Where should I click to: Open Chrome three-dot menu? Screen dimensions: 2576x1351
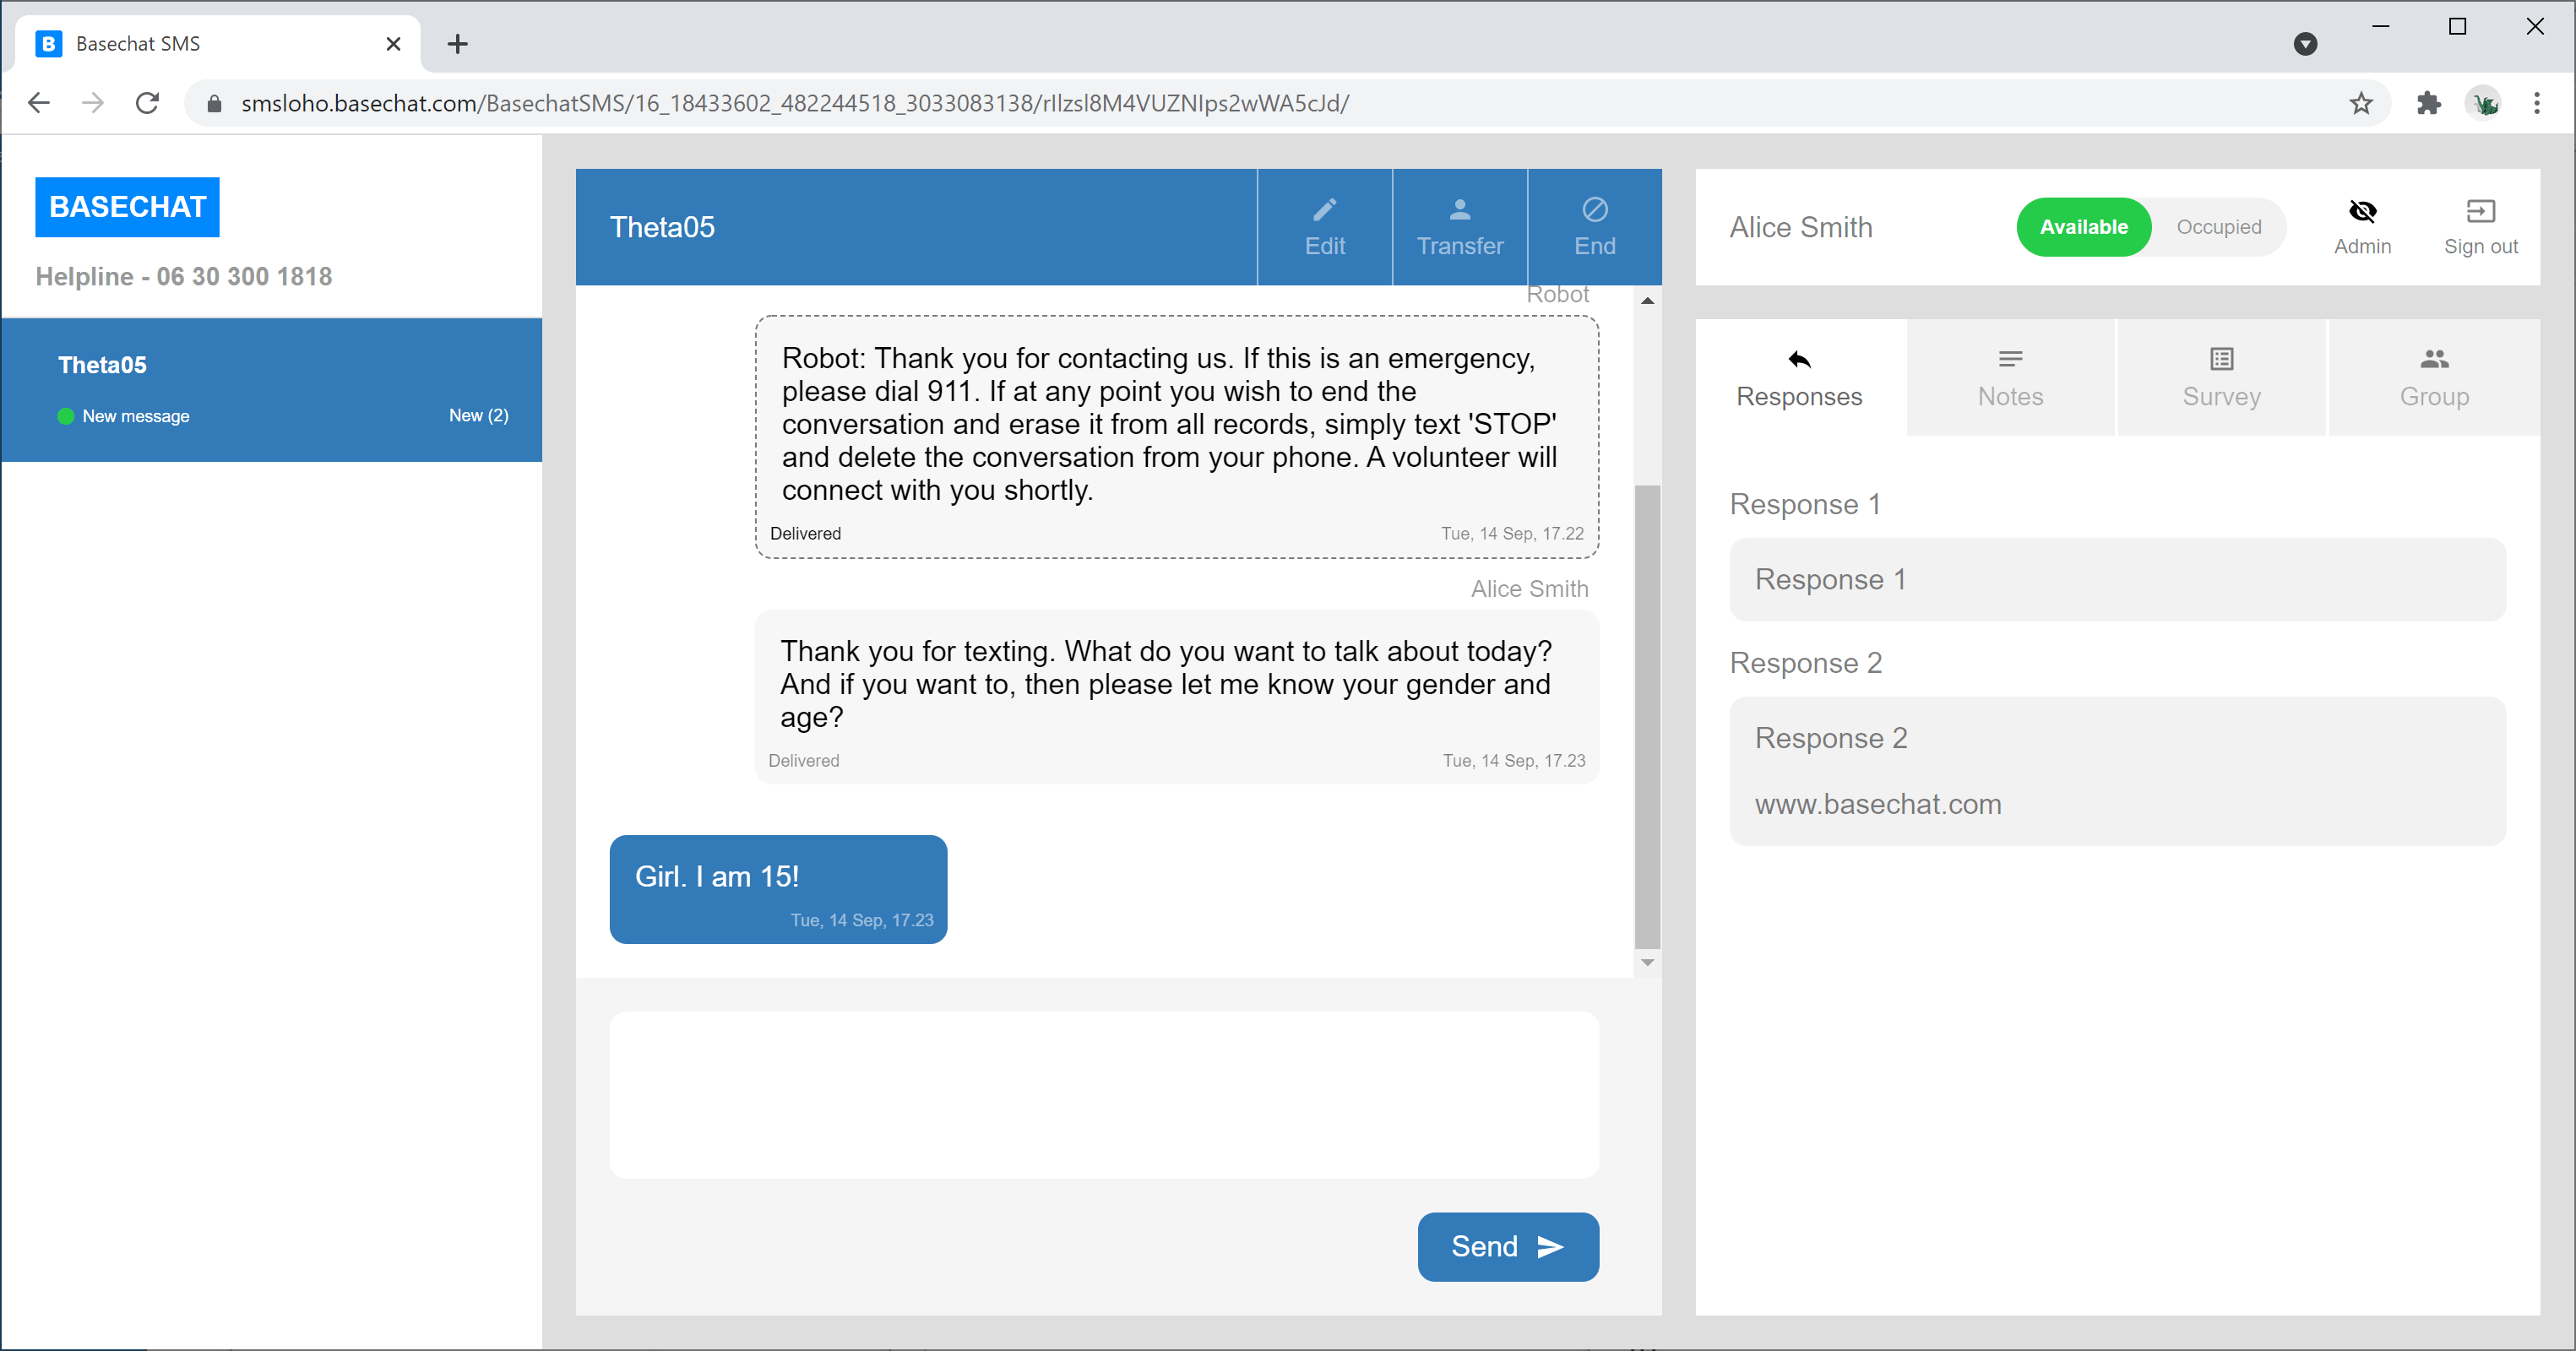point(2536,103)
